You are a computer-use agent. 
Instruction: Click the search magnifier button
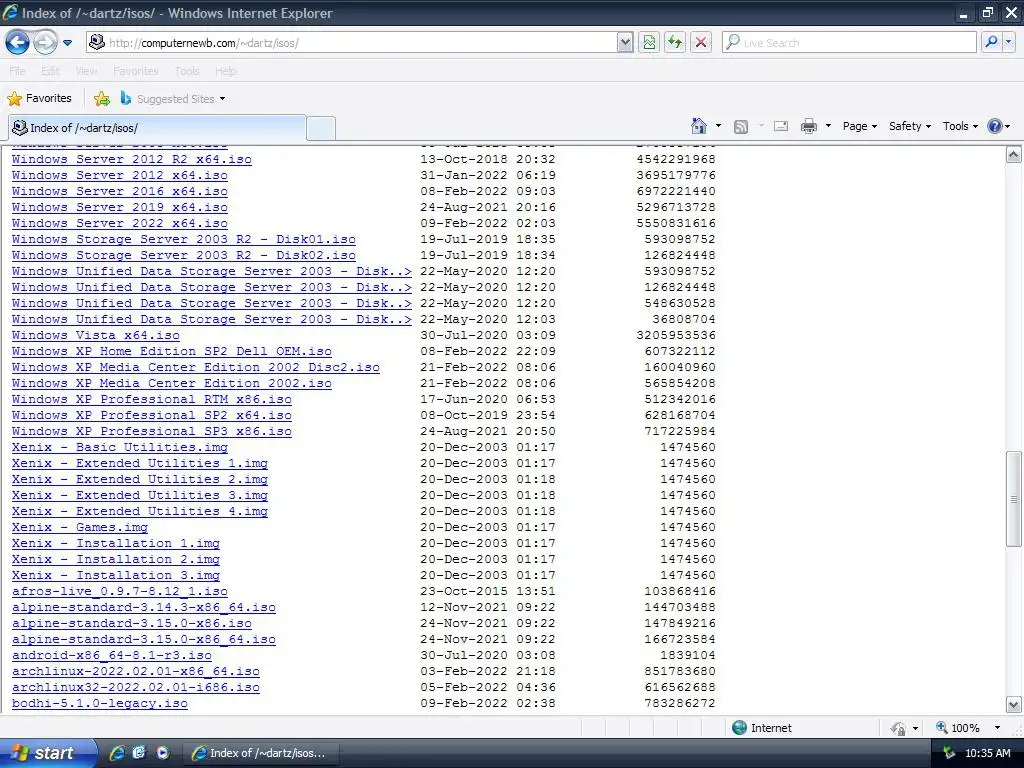pyautogui.click(x=991, y=42)
